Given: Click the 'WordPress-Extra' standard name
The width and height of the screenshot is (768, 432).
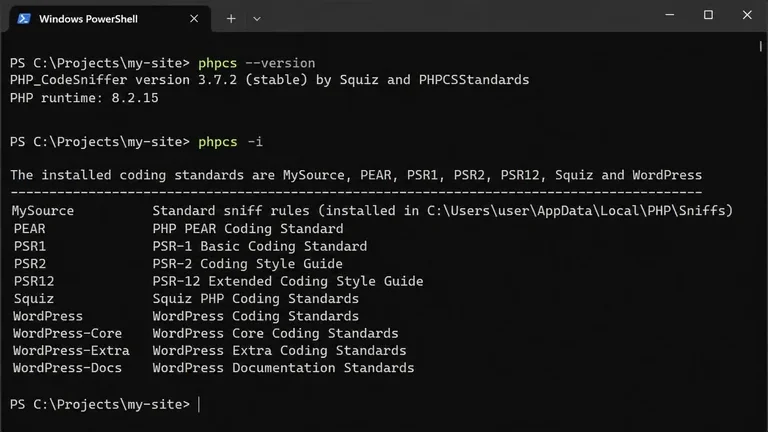Looking at the screenshot, I should [x=72, y=351].
